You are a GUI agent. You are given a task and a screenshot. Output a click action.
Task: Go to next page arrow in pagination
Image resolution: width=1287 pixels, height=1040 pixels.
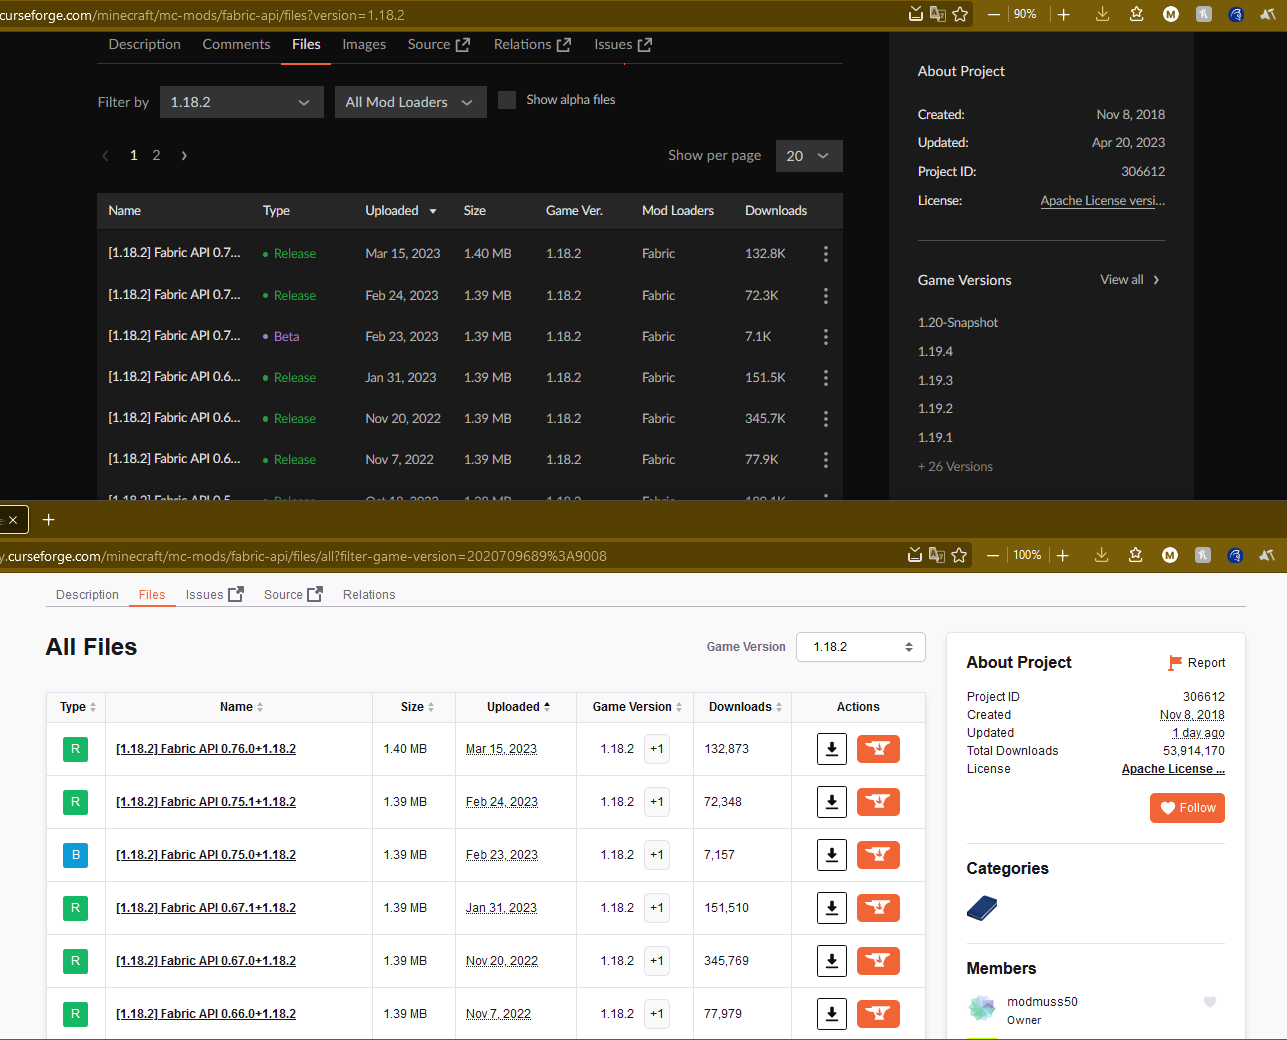coord(184,156)
